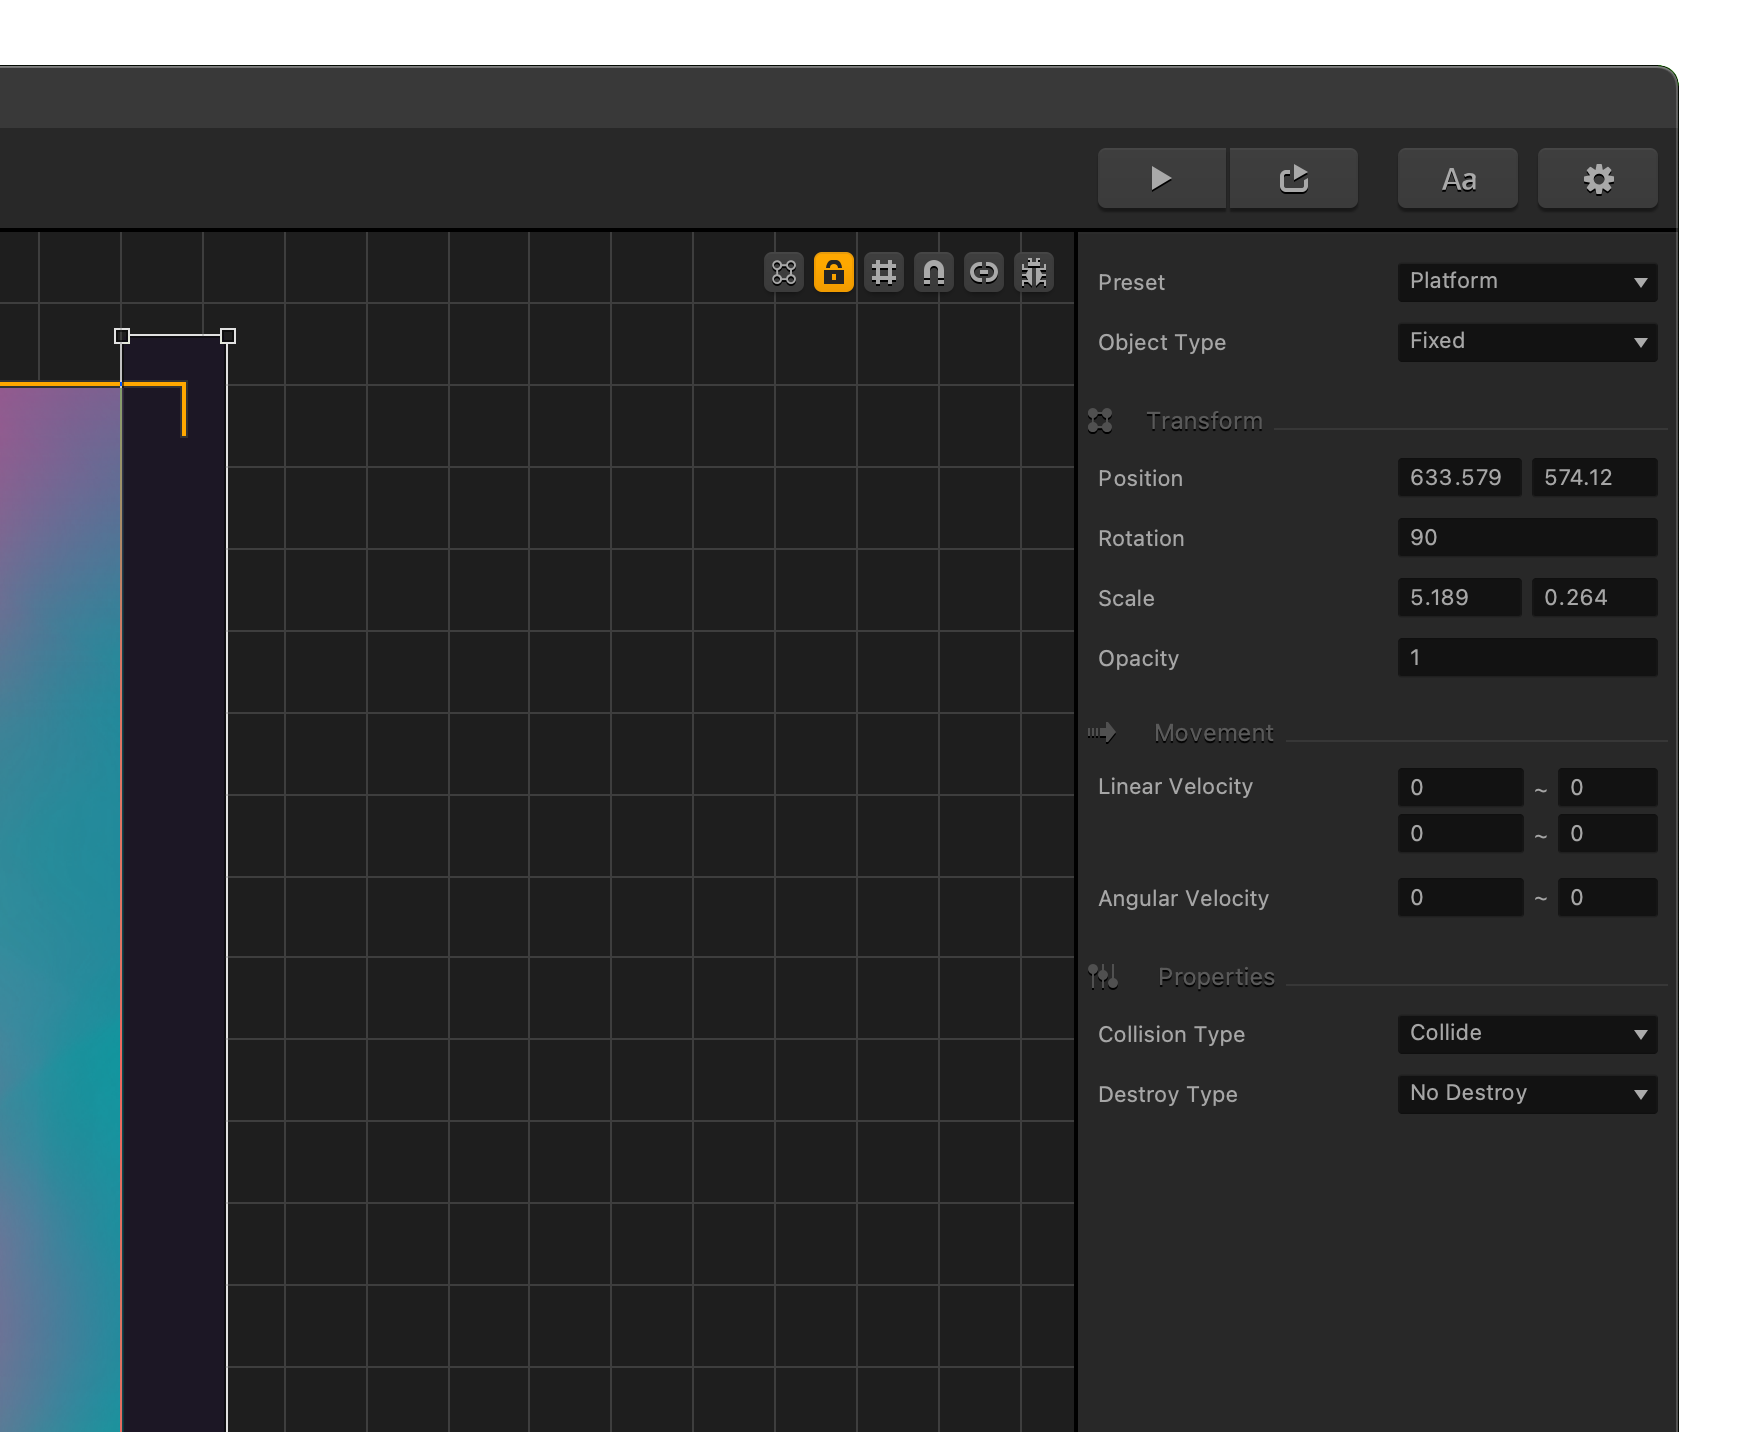Toggle magnet snapping icon
Screen dimensions: 1752x1432
click(934, 272)
